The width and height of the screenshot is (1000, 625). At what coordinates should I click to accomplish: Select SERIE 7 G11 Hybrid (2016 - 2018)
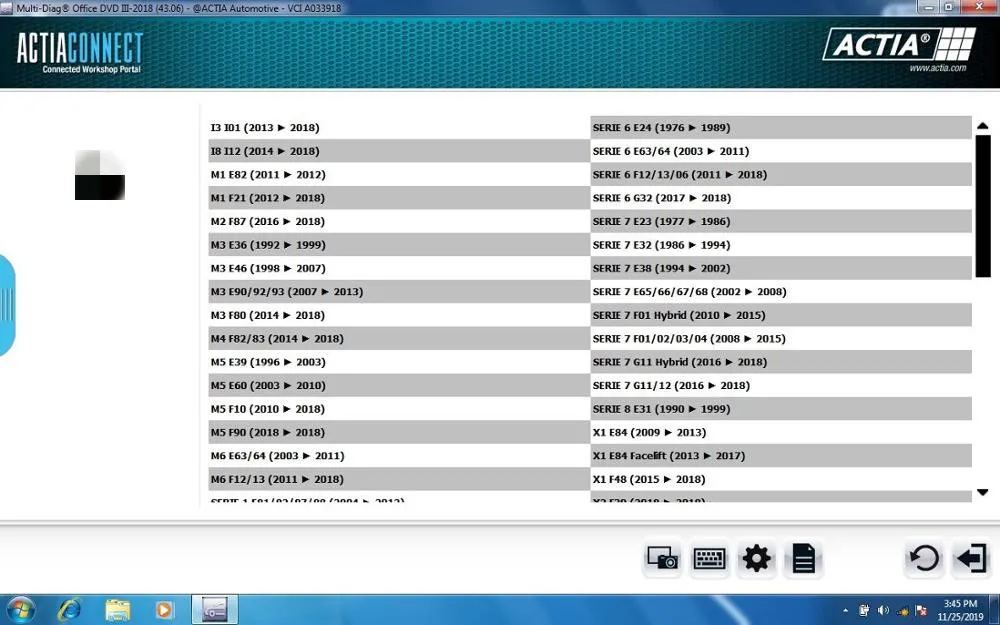pos(781,362)
